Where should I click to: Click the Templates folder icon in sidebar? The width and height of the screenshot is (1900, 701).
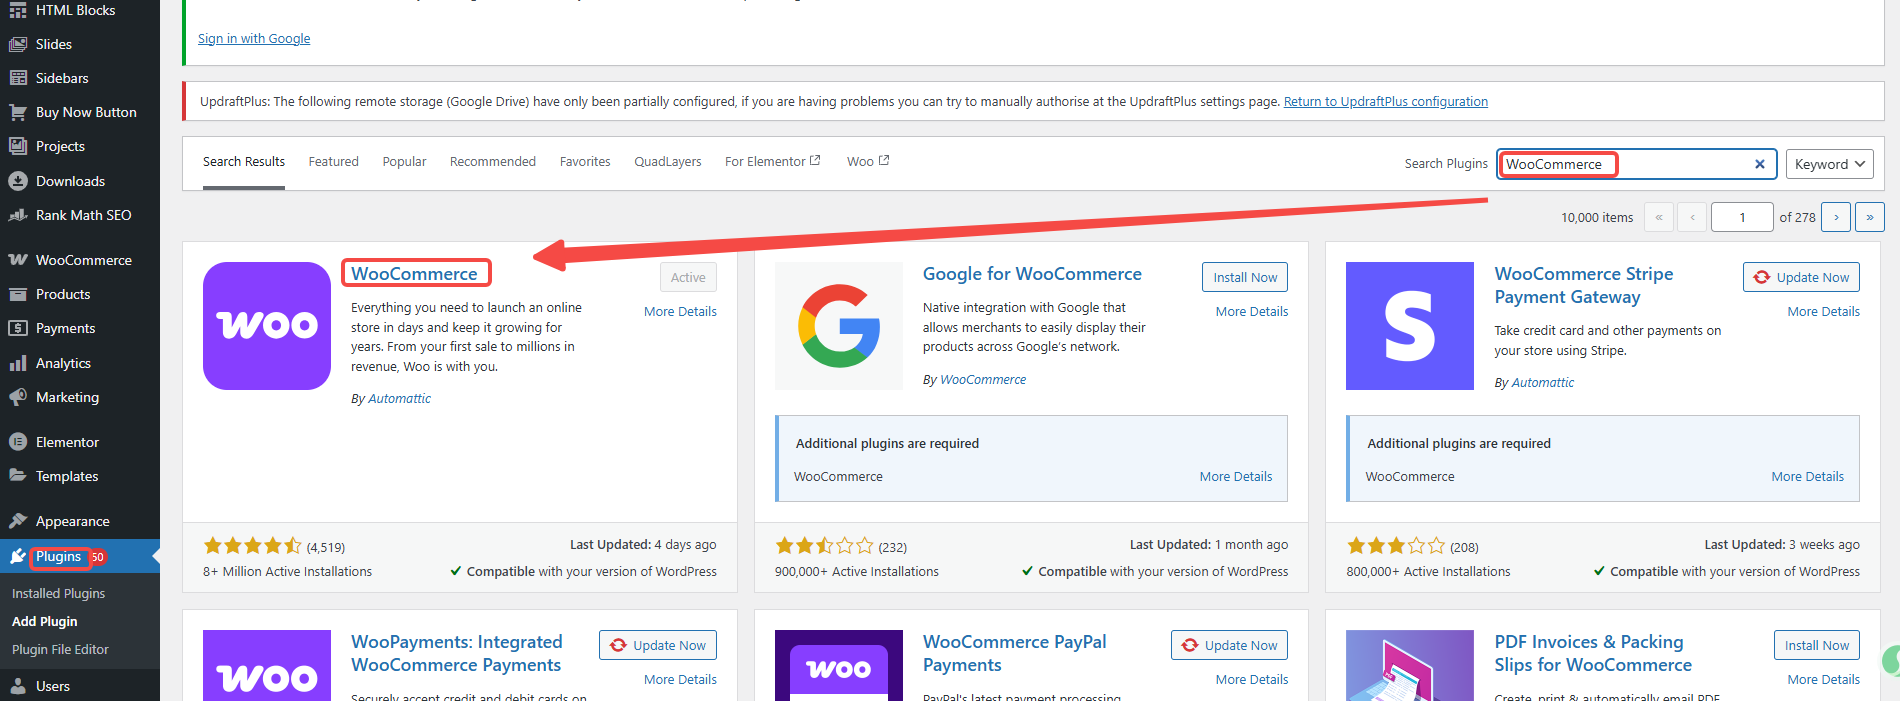click(x=18, y=476)
